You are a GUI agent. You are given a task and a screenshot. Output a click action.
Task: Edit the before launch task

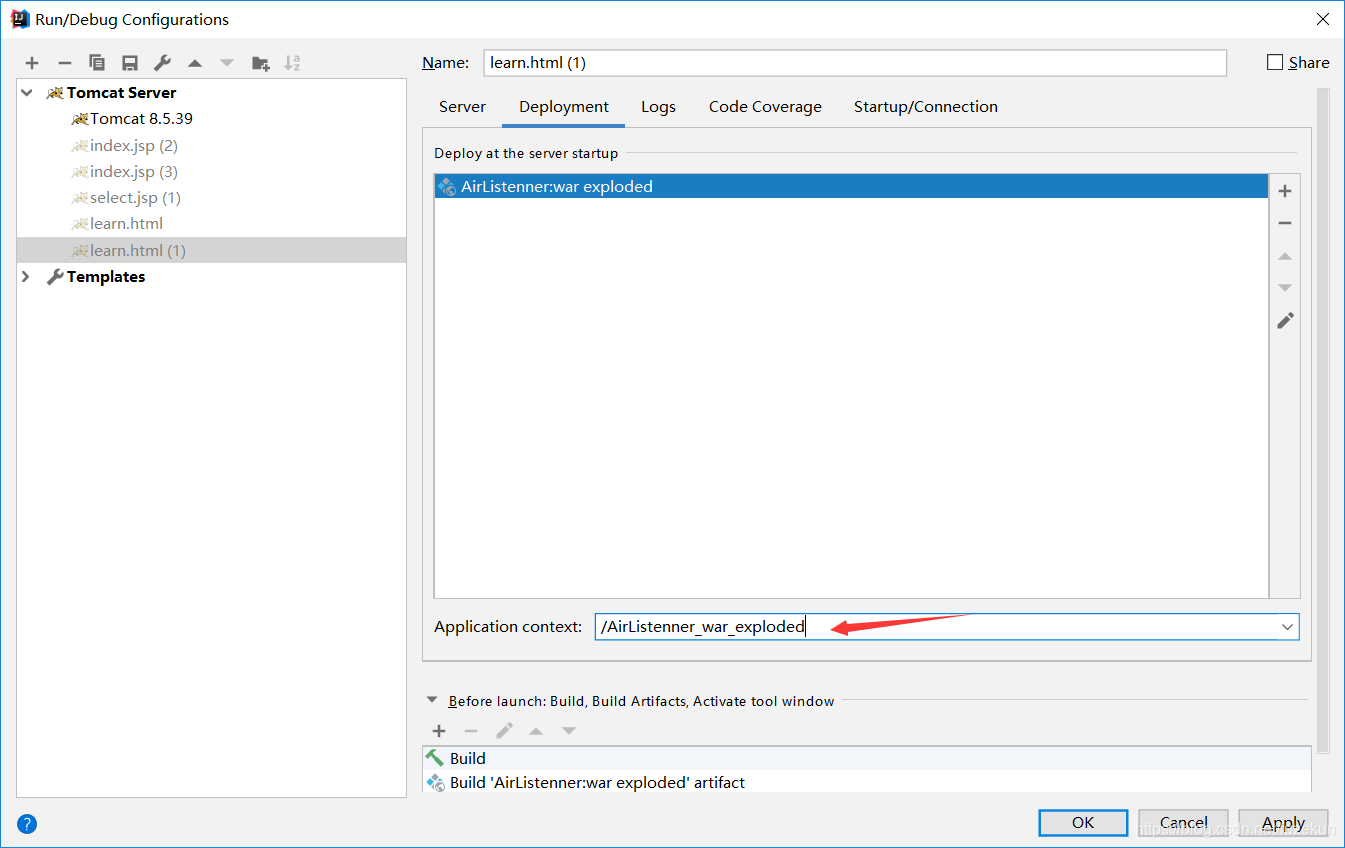[x=504, y=731]
